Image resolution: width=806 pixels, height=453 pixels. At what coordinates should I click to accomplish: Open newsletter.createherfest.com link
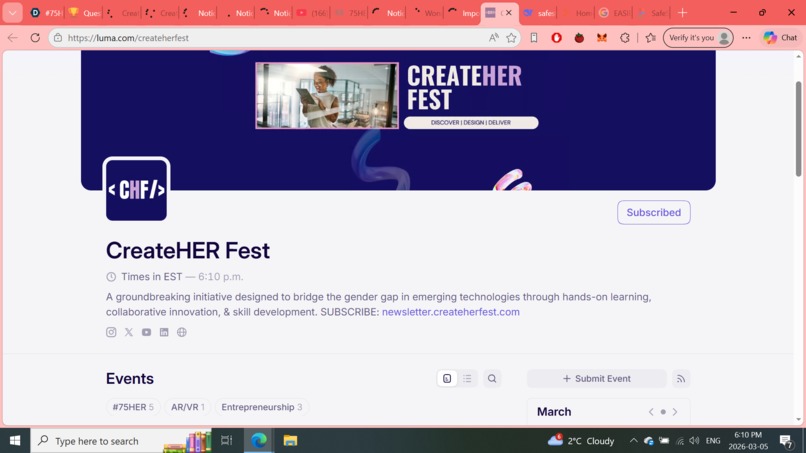point(451,312)
